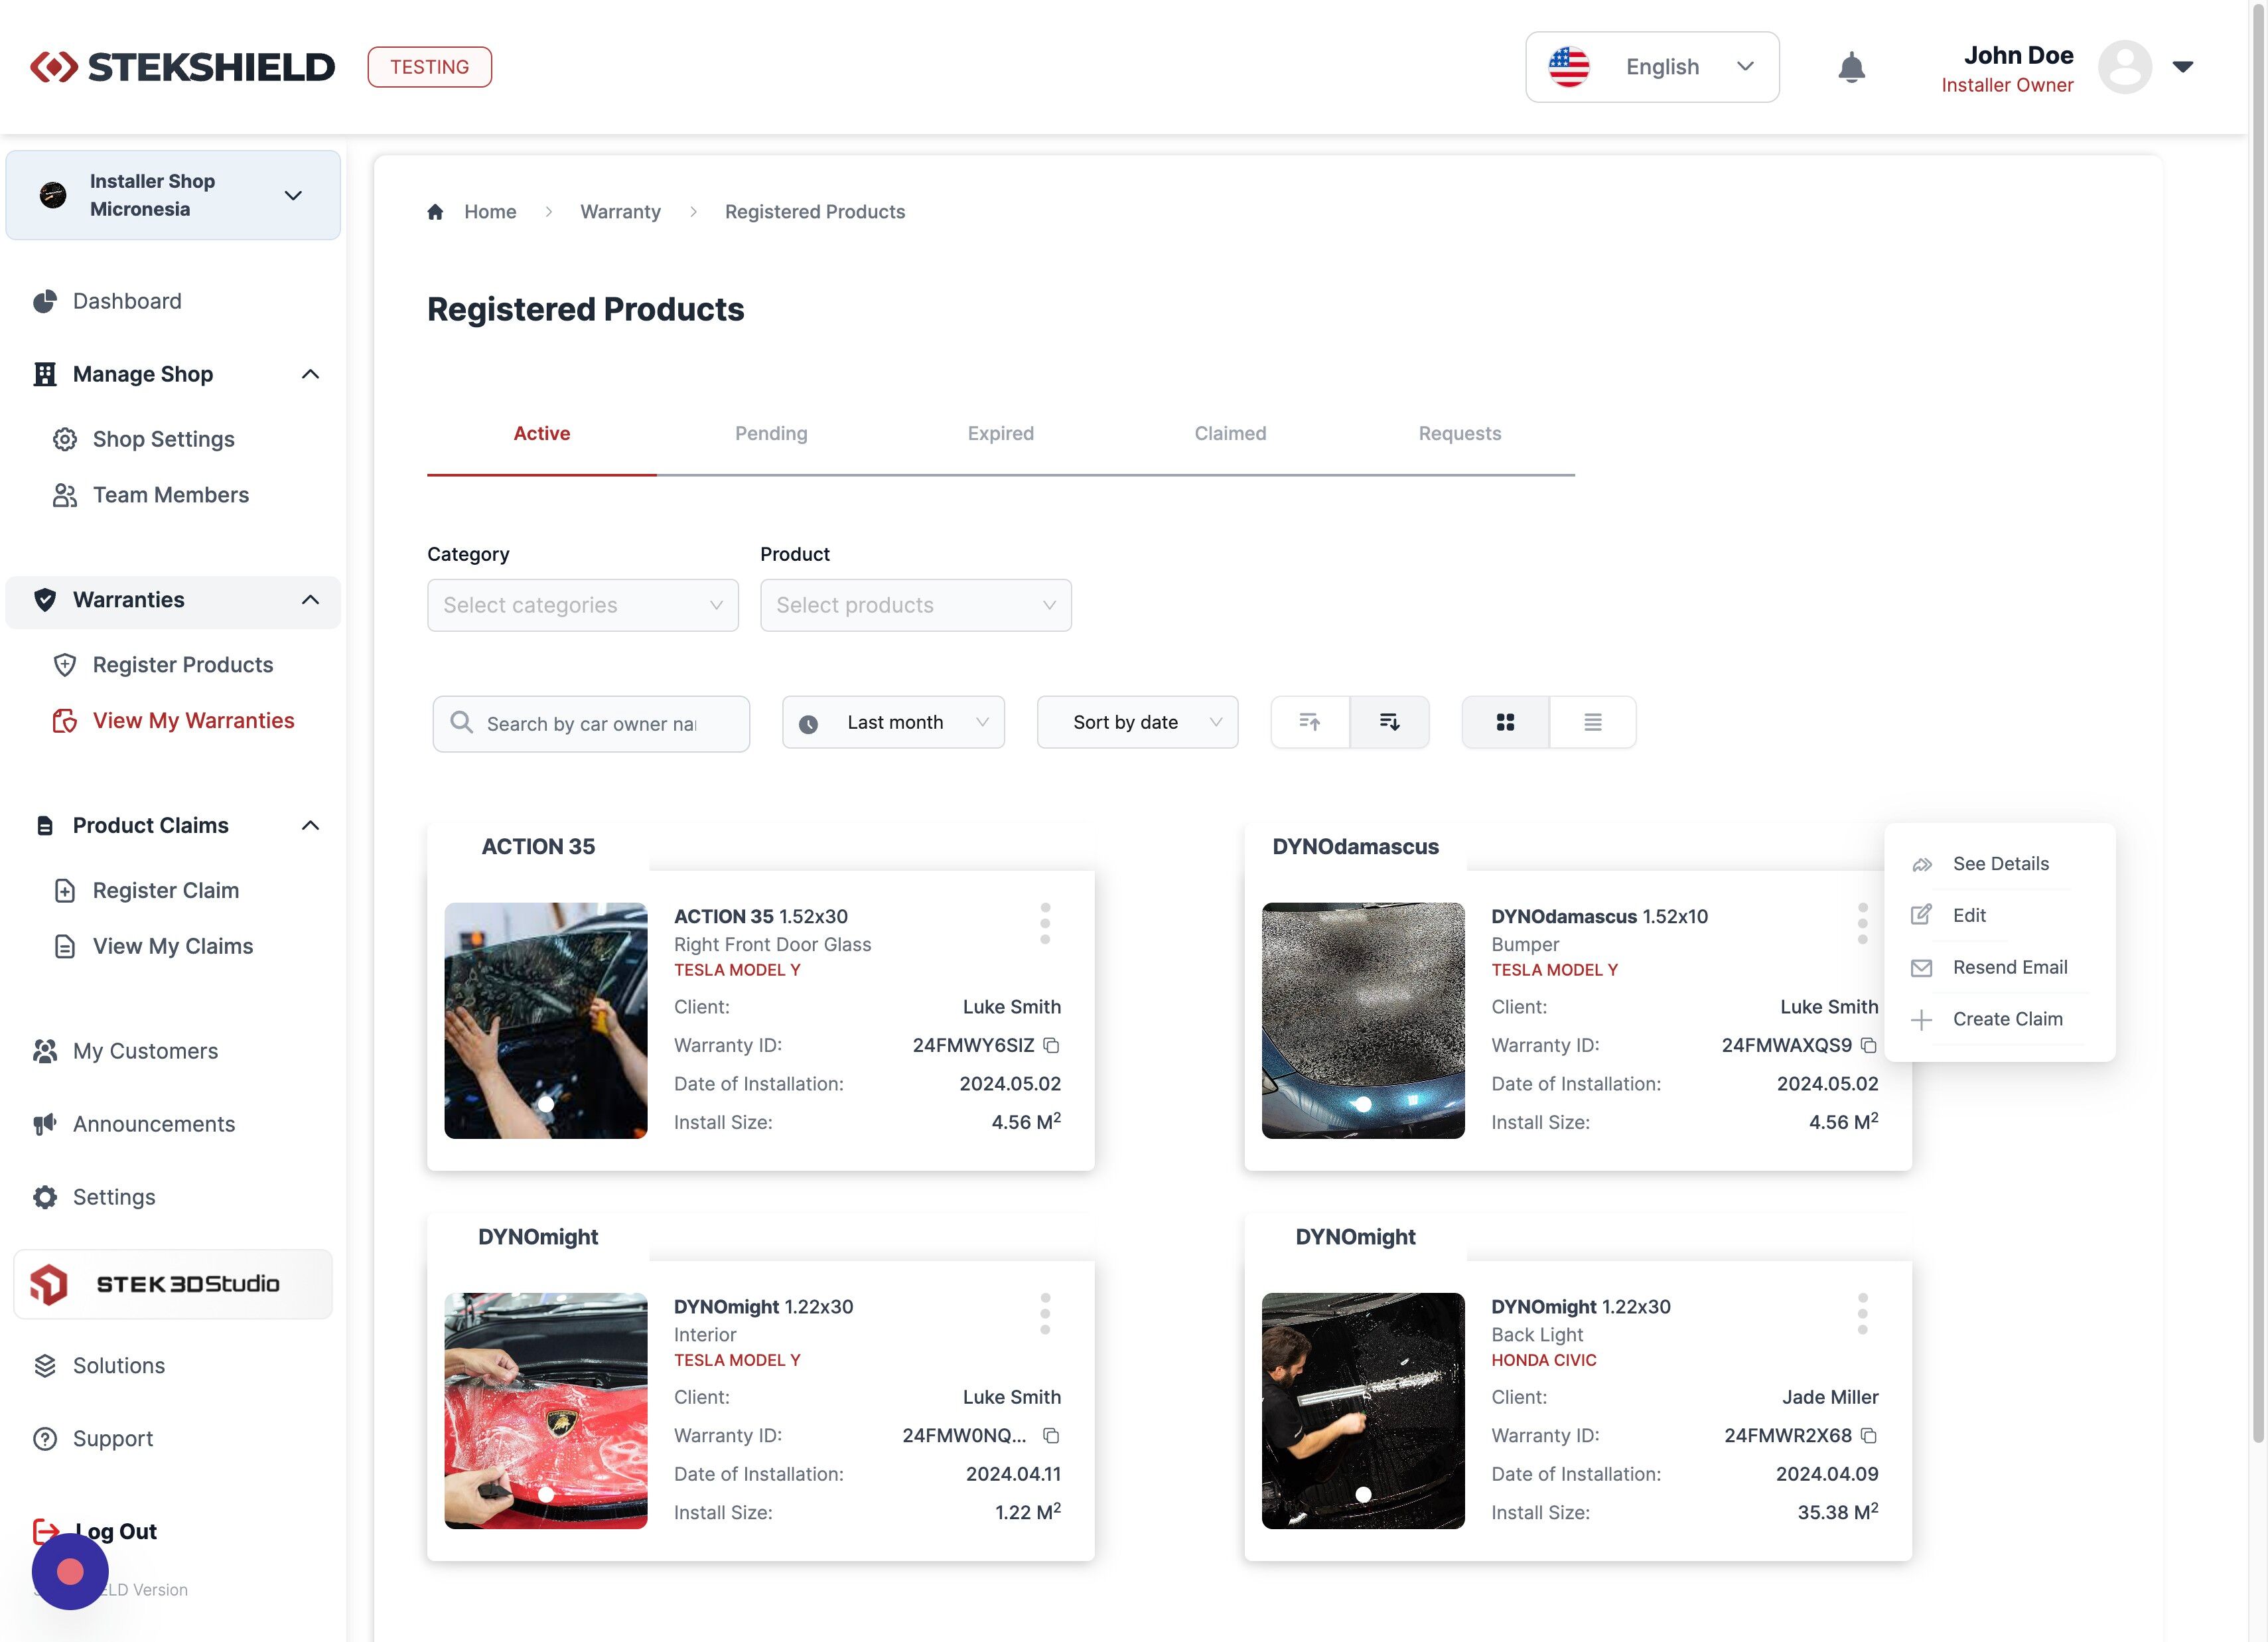Open options menu for ACTION 35 card
The width and height of the screenshot is (2268, 1642).
1045,923
